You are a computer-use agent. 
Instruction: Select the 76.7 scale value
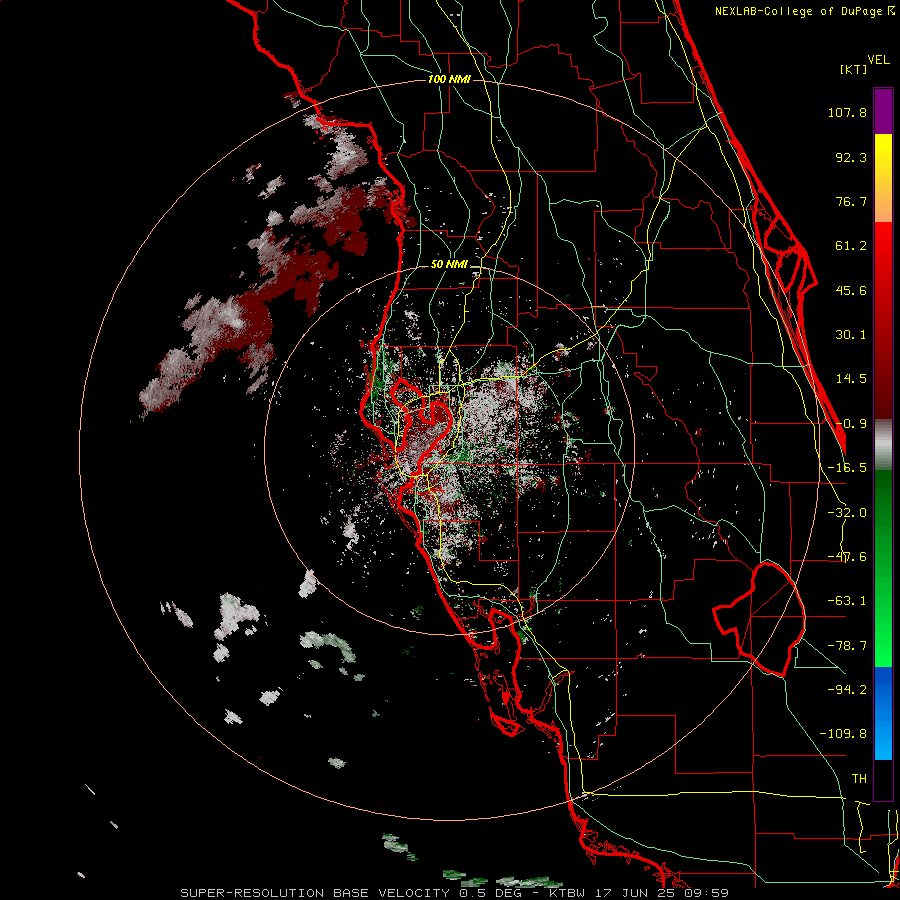(x=851, y=201)
